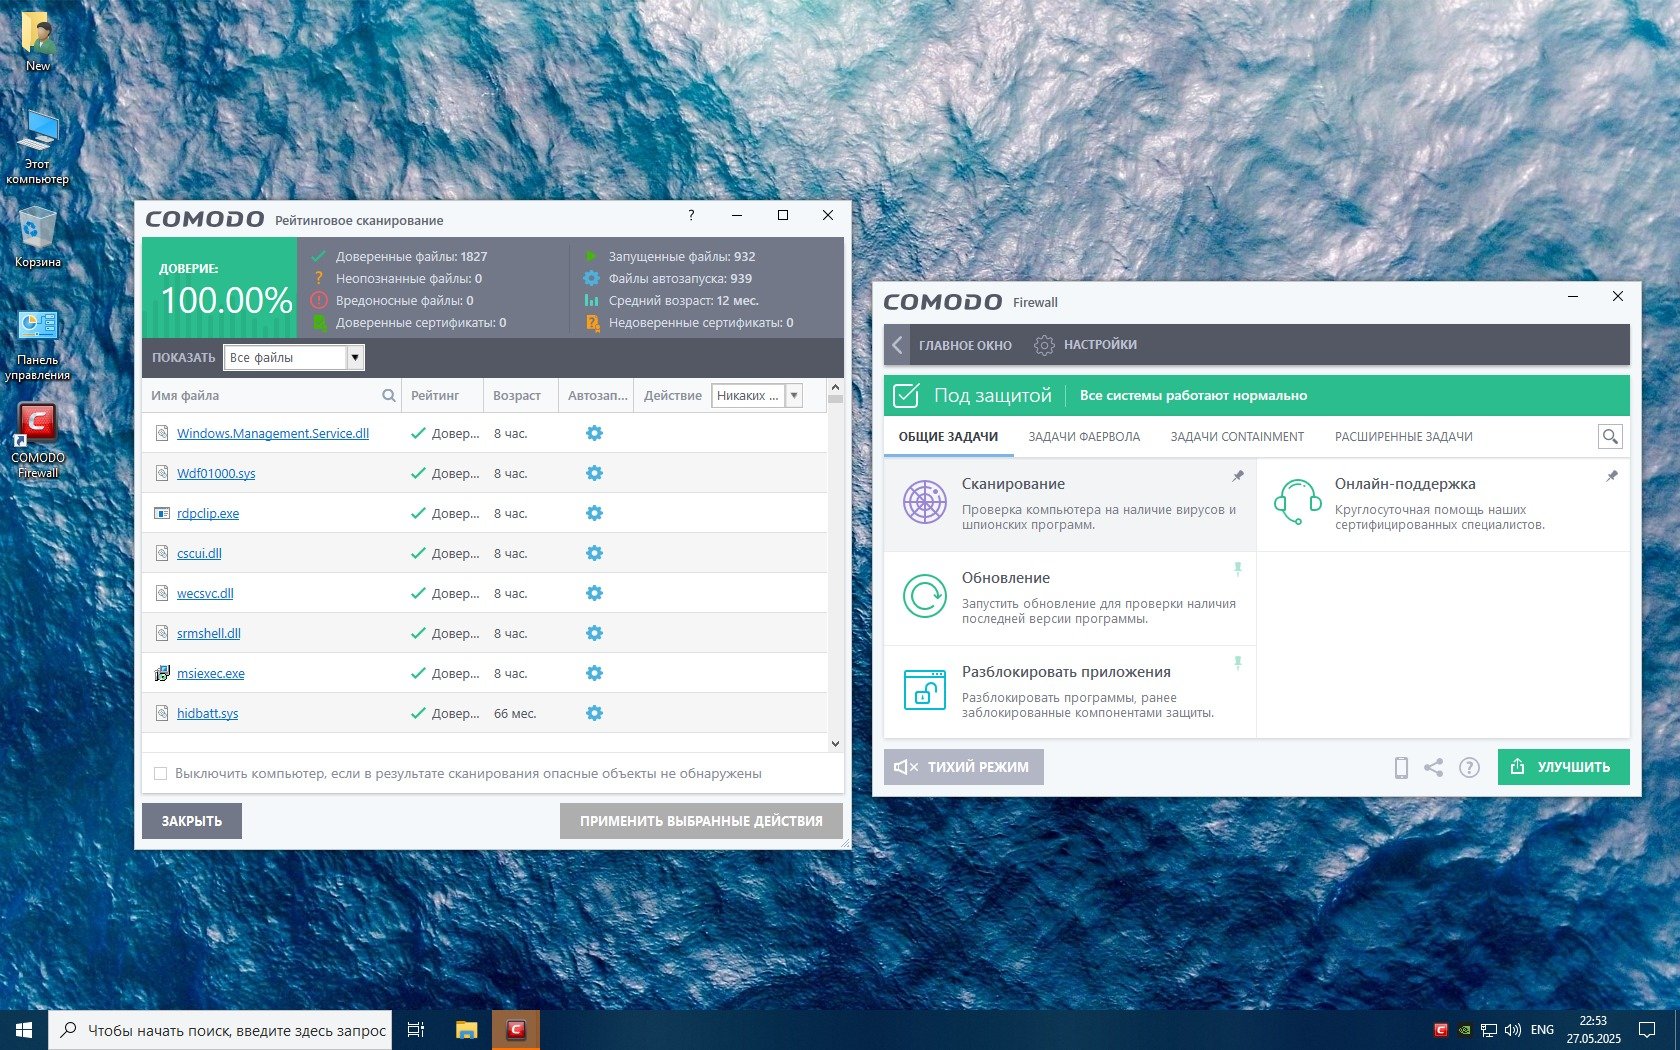1680x1050 pixels.
Task: Open Online Support headset icon
Action: [1297, 502]
